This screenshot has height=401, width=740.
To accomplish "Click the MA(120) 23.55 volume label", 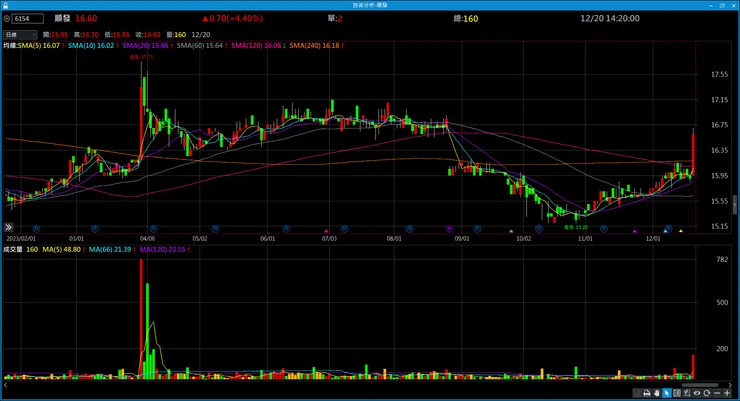I will point(163,250).
